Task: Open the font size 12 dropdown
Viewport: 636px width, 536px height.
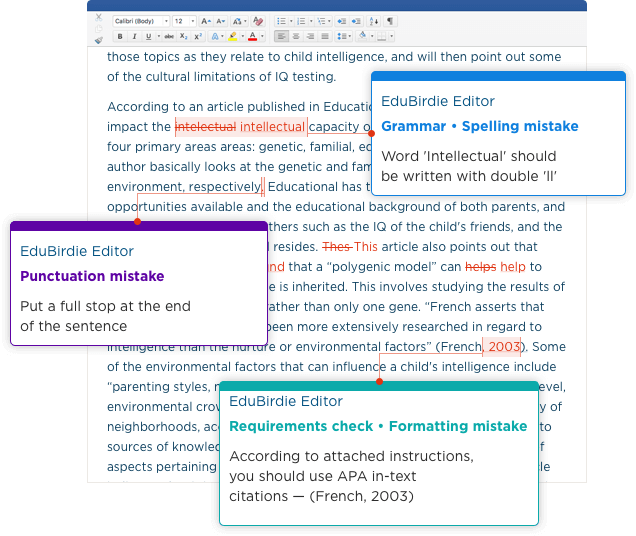Action: coord(183,21)
